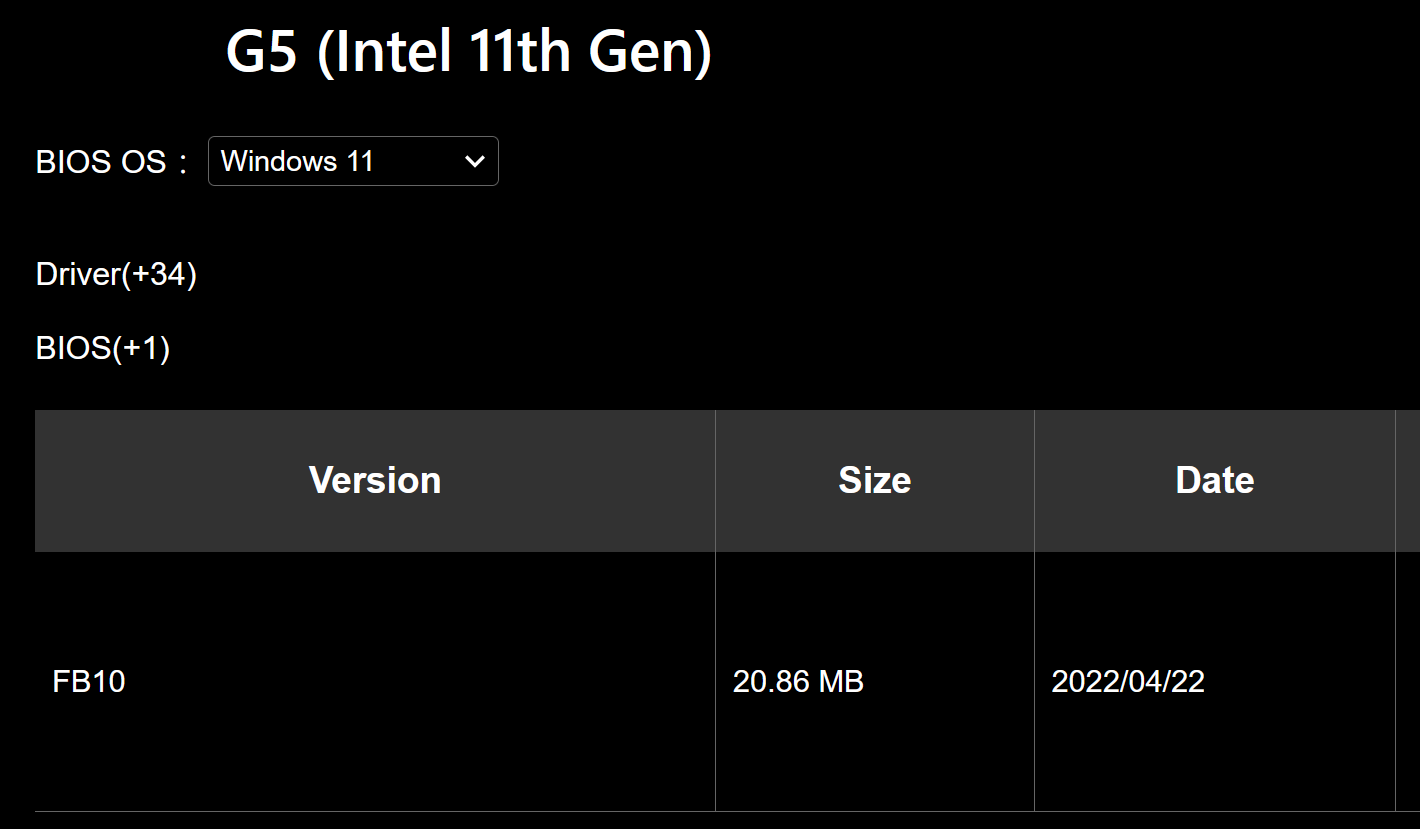Select the FB10 version entry

click(x=89, y=682)
